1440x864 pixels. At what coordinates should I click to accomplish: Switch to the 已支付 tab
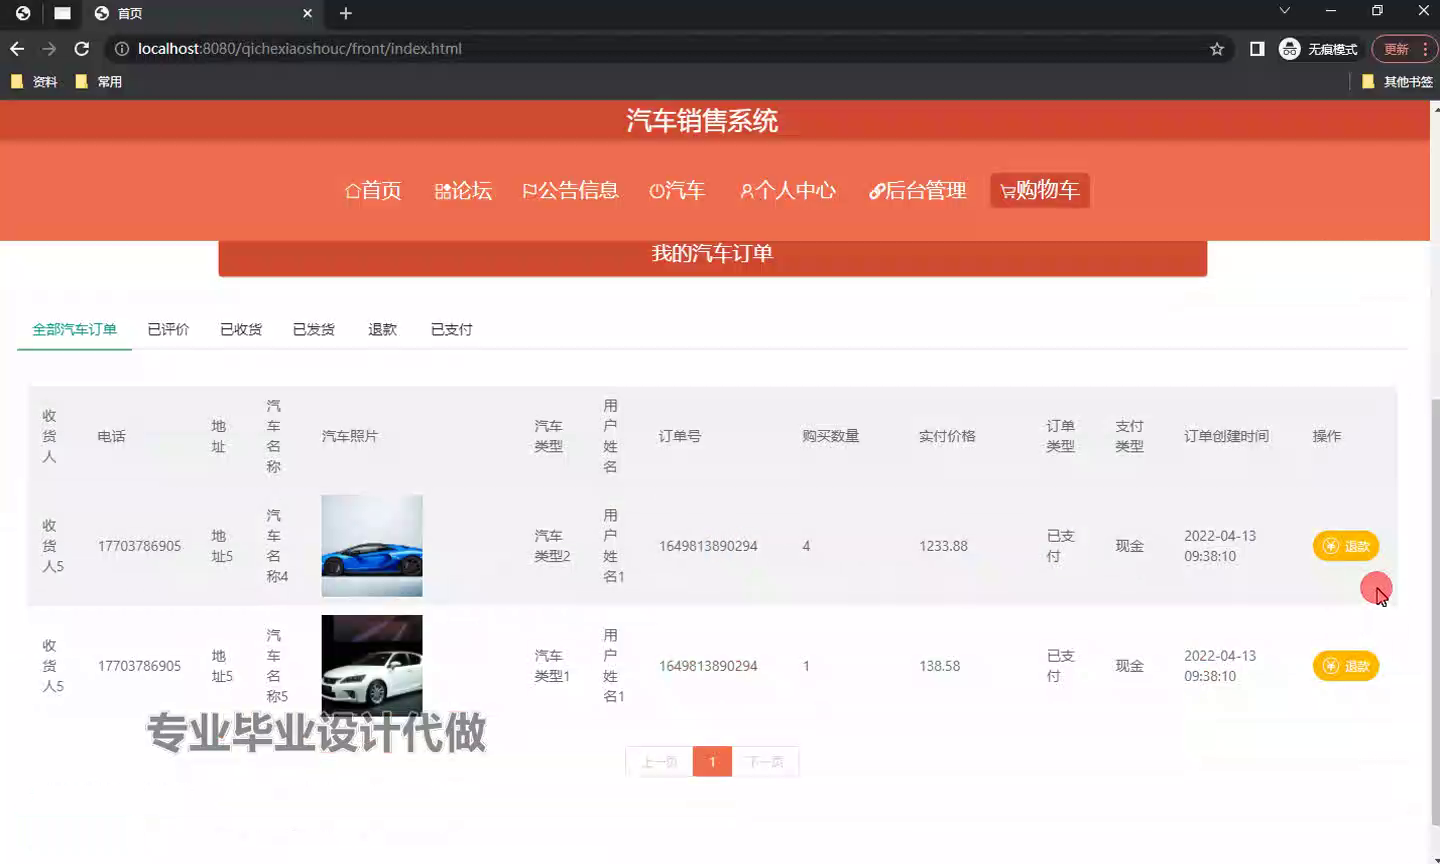coord(451,329)
